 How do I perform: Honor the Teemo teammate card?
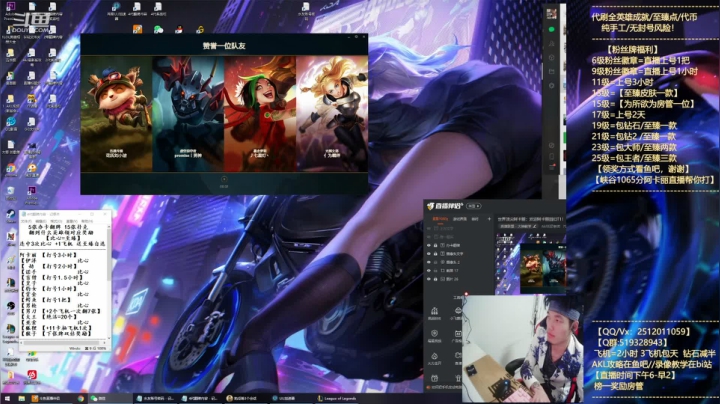(116, 114)
